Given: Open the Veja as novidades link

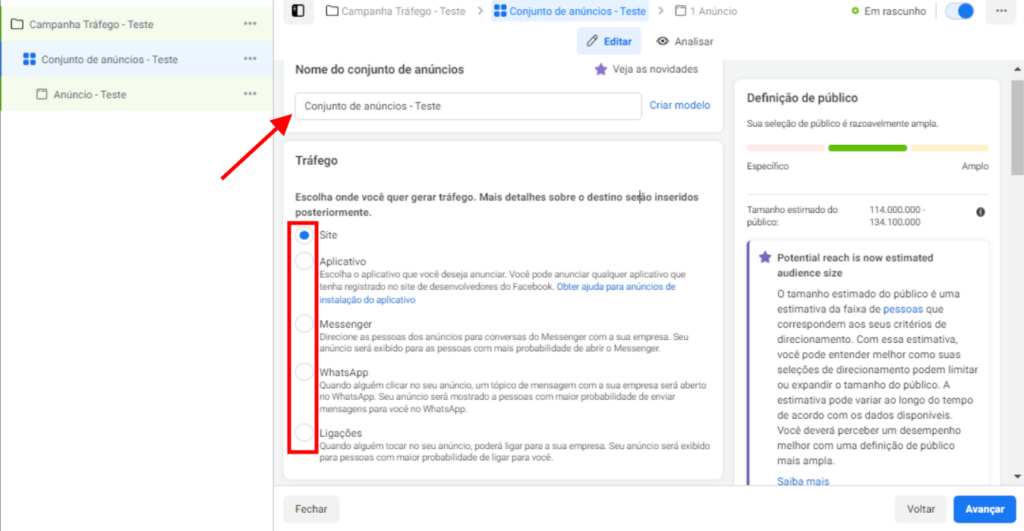Looking at the screenshot, I should (x=655, y=69).
